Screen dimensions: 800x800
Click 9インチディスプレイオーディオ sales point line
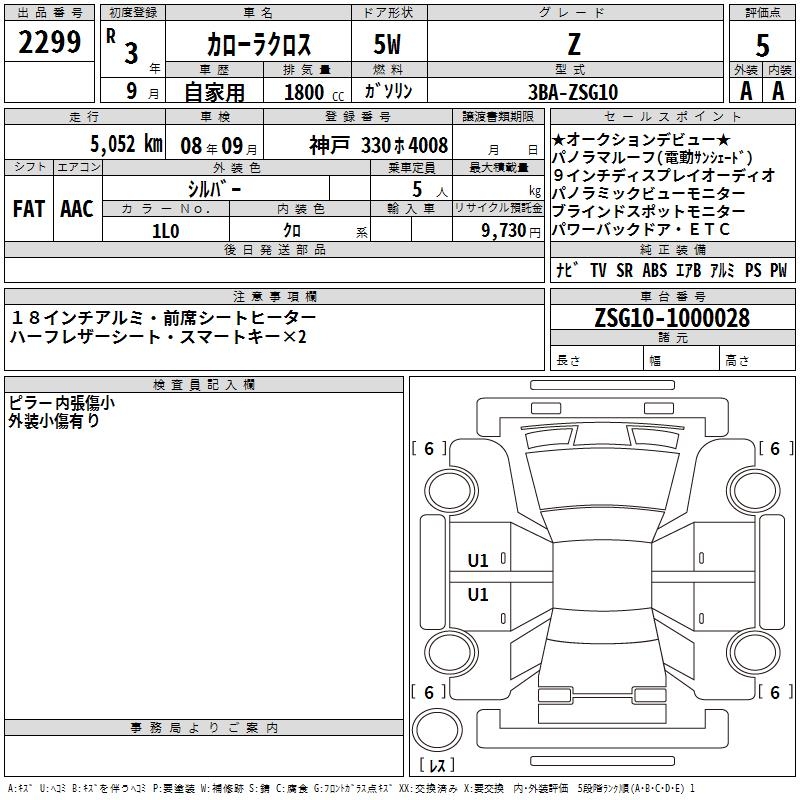pos(664,175)
